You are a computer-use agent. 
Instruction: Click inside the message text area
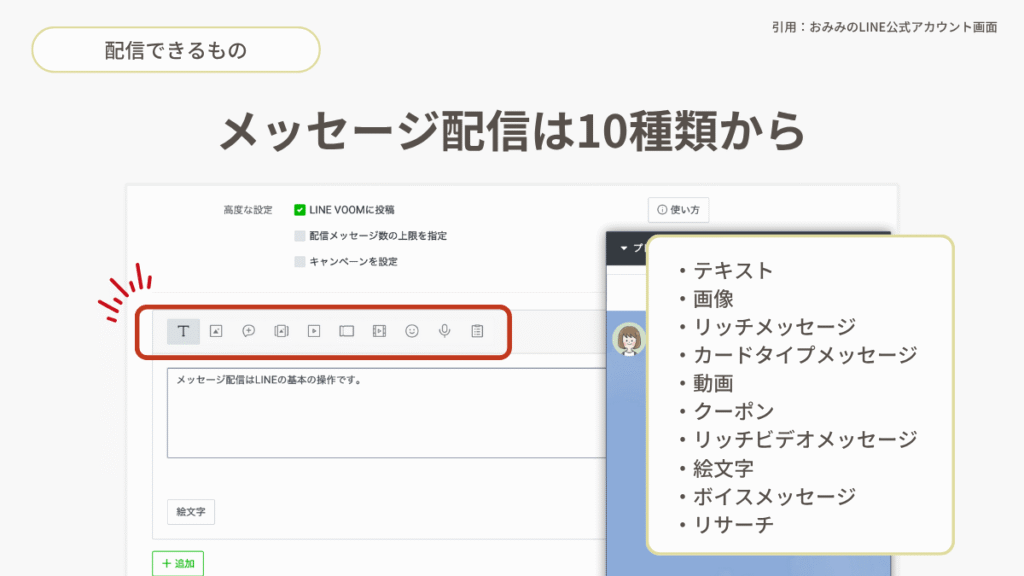pyautogui.click(x=385, y=413)
